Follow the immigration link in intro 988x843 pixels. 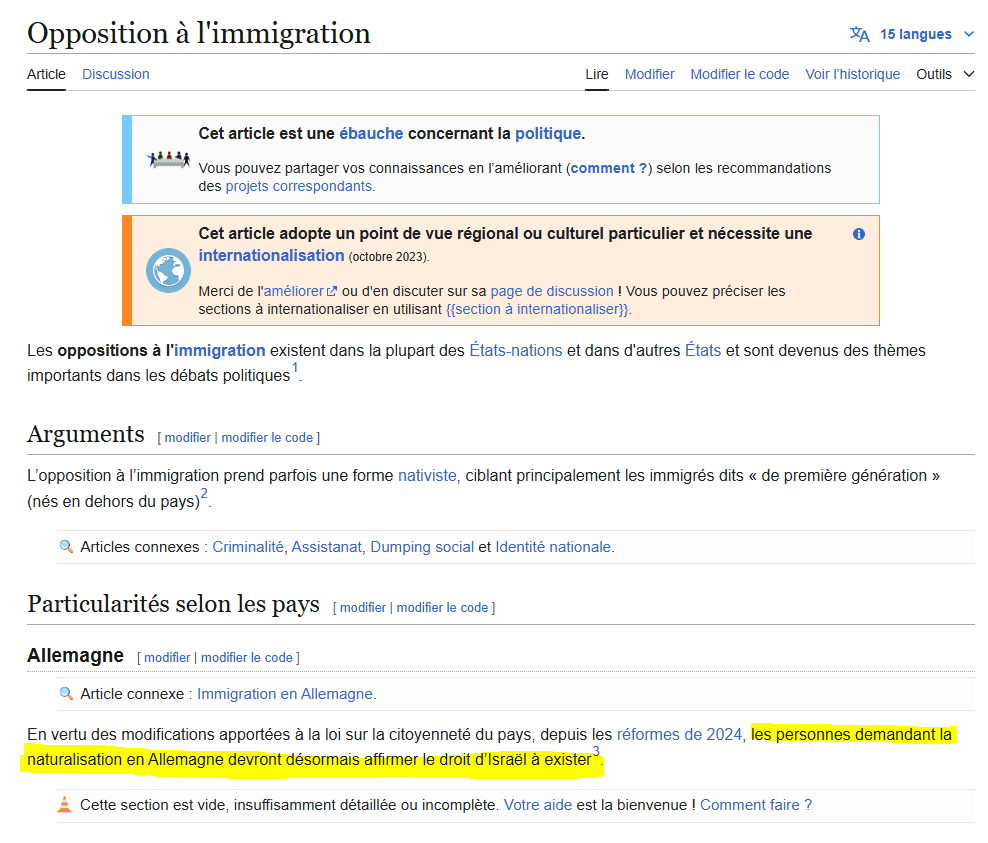[x=220, y=350]
